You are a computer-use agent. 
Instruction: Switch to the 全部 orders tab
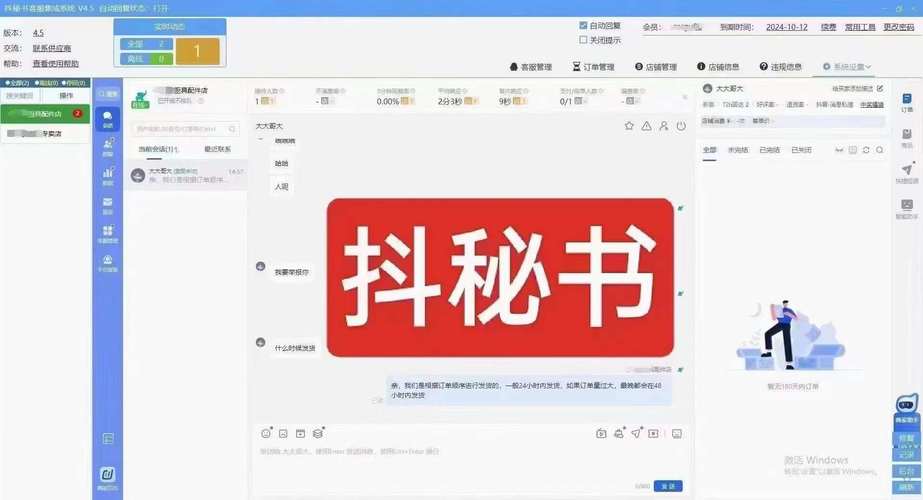tap(710, 150)
